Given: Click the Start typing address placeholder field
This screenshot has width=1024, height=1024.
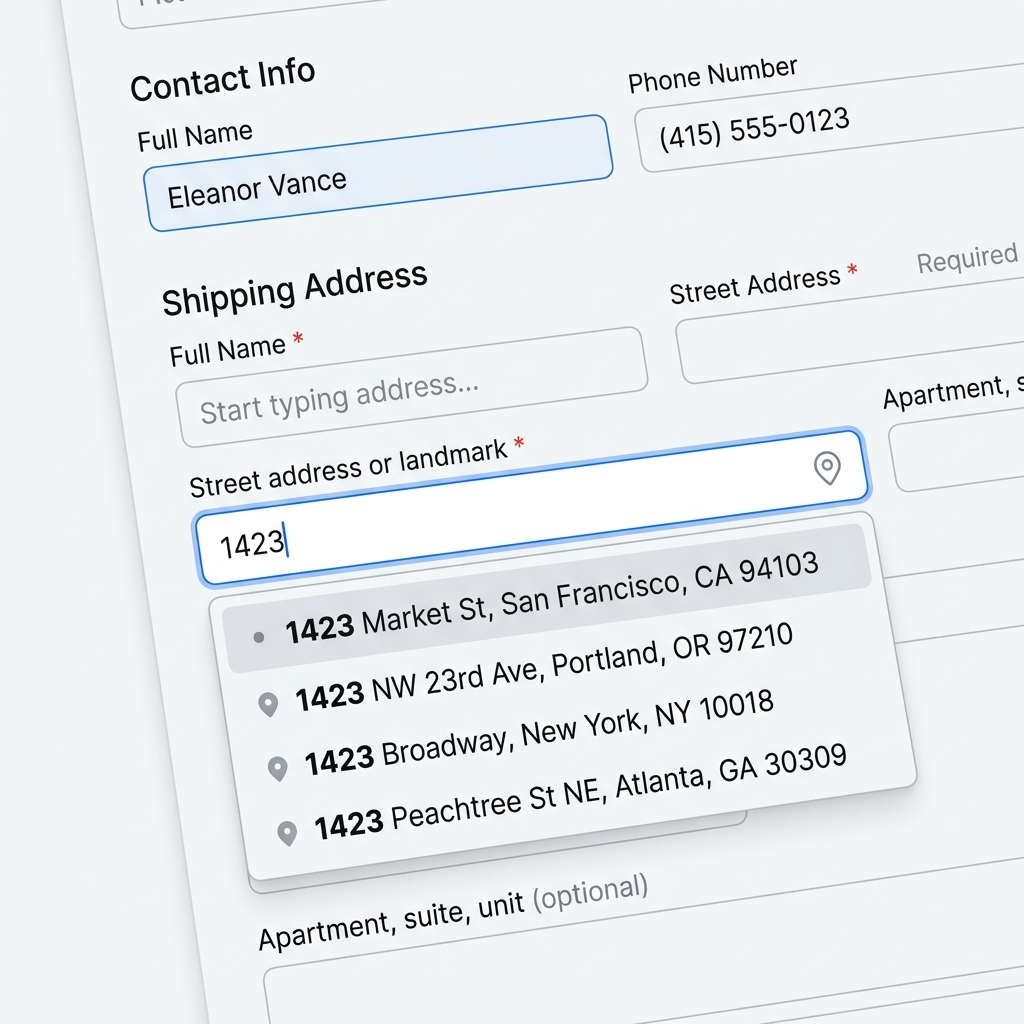Looking at the screenshot, I should coord(411,387).
